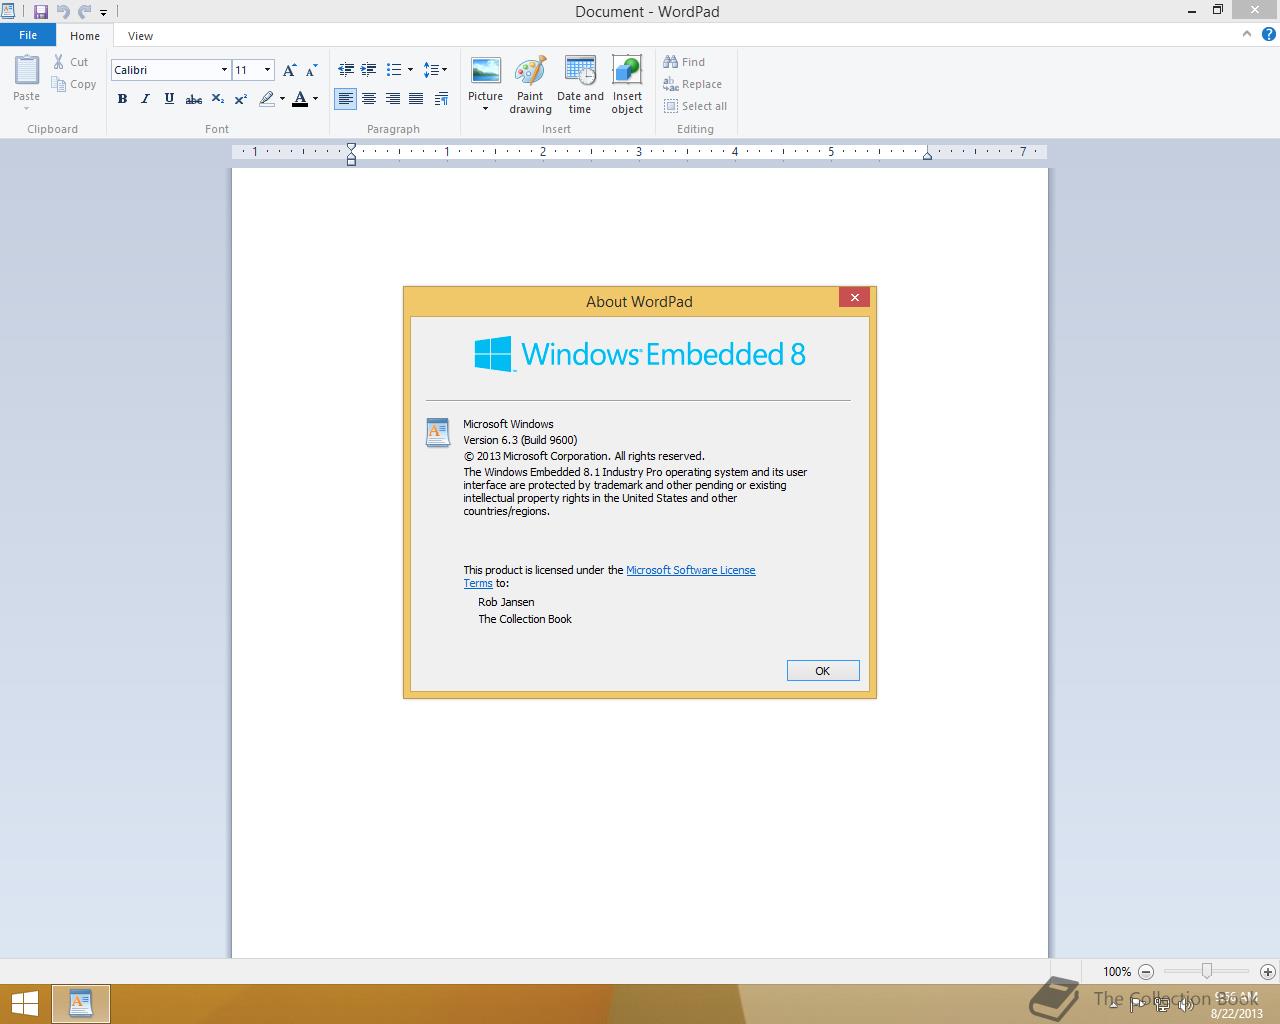The height and width of the screenshot is (1024, 1280).
Task: Click the zoom slider thumb
Action: coord(1207,971)
